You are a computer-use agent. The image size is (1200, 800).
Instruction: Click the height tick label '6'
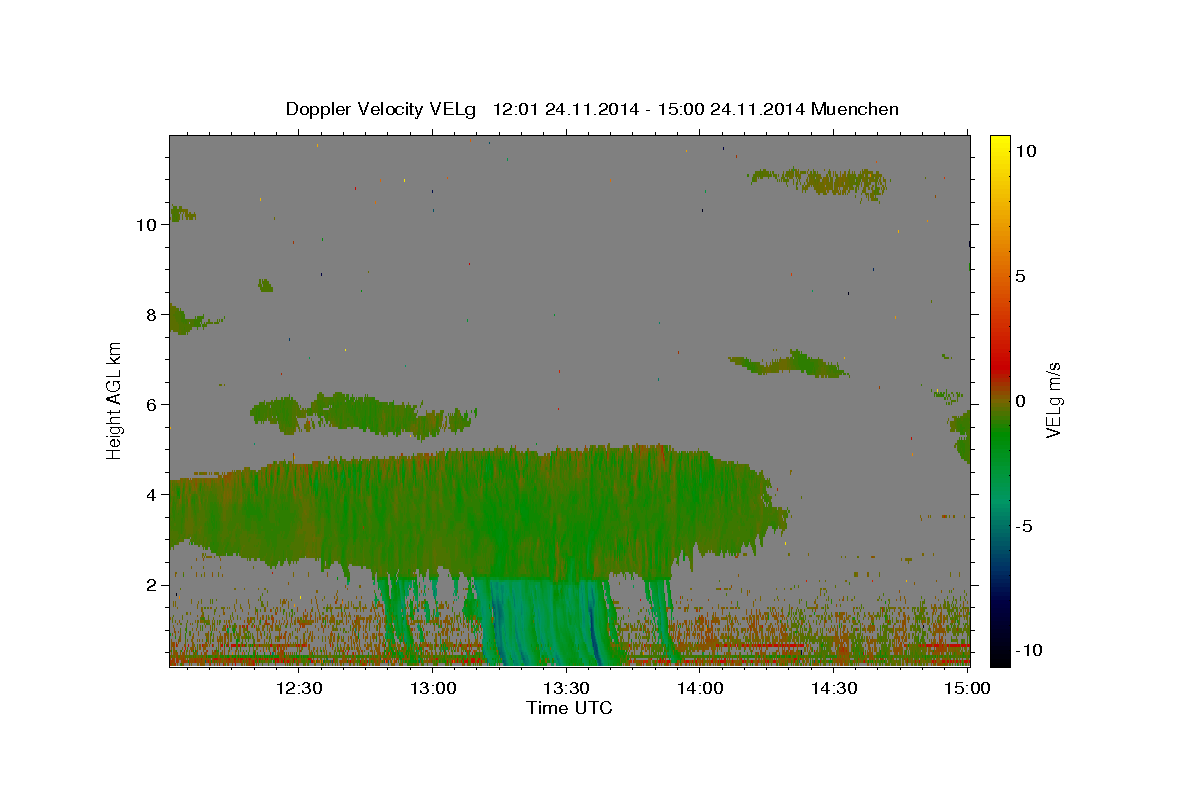[152, 405]
